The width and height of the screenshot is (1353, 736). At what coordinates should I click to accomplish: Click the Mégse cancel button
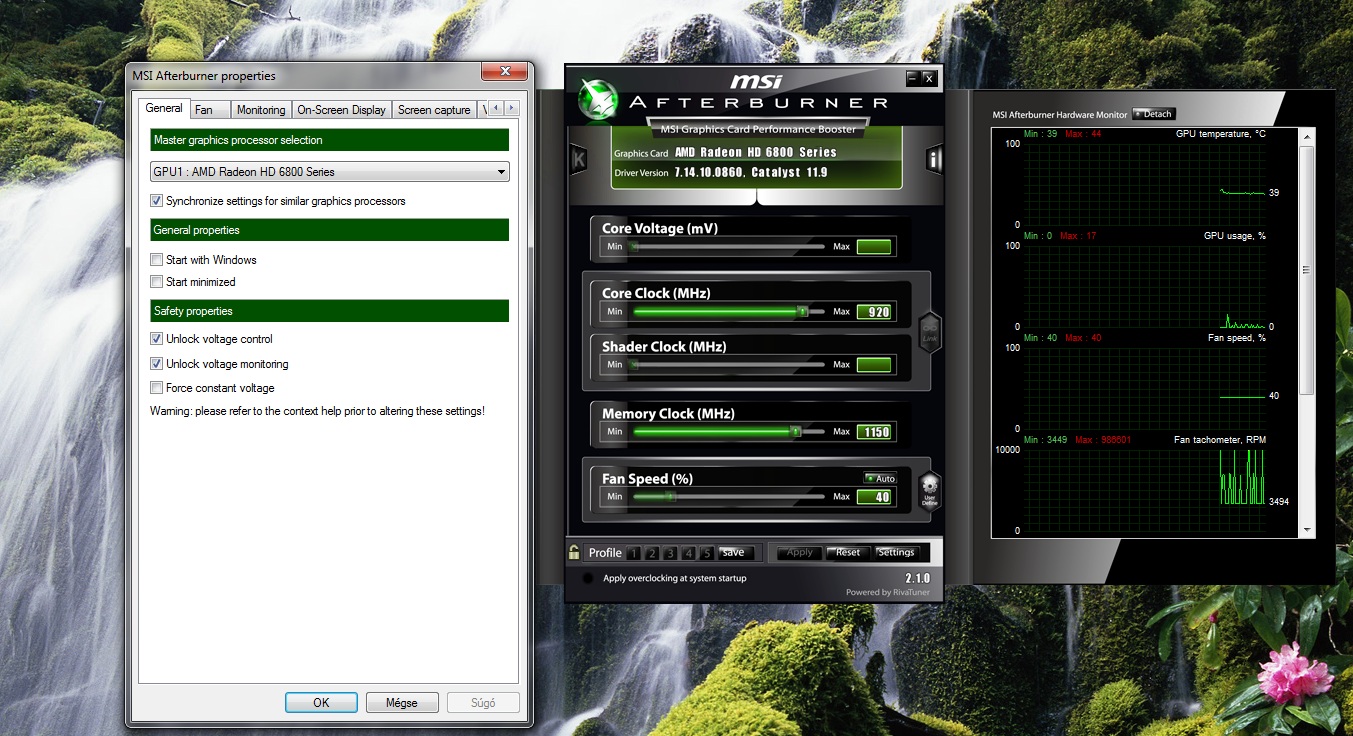(x=402, y=702)
